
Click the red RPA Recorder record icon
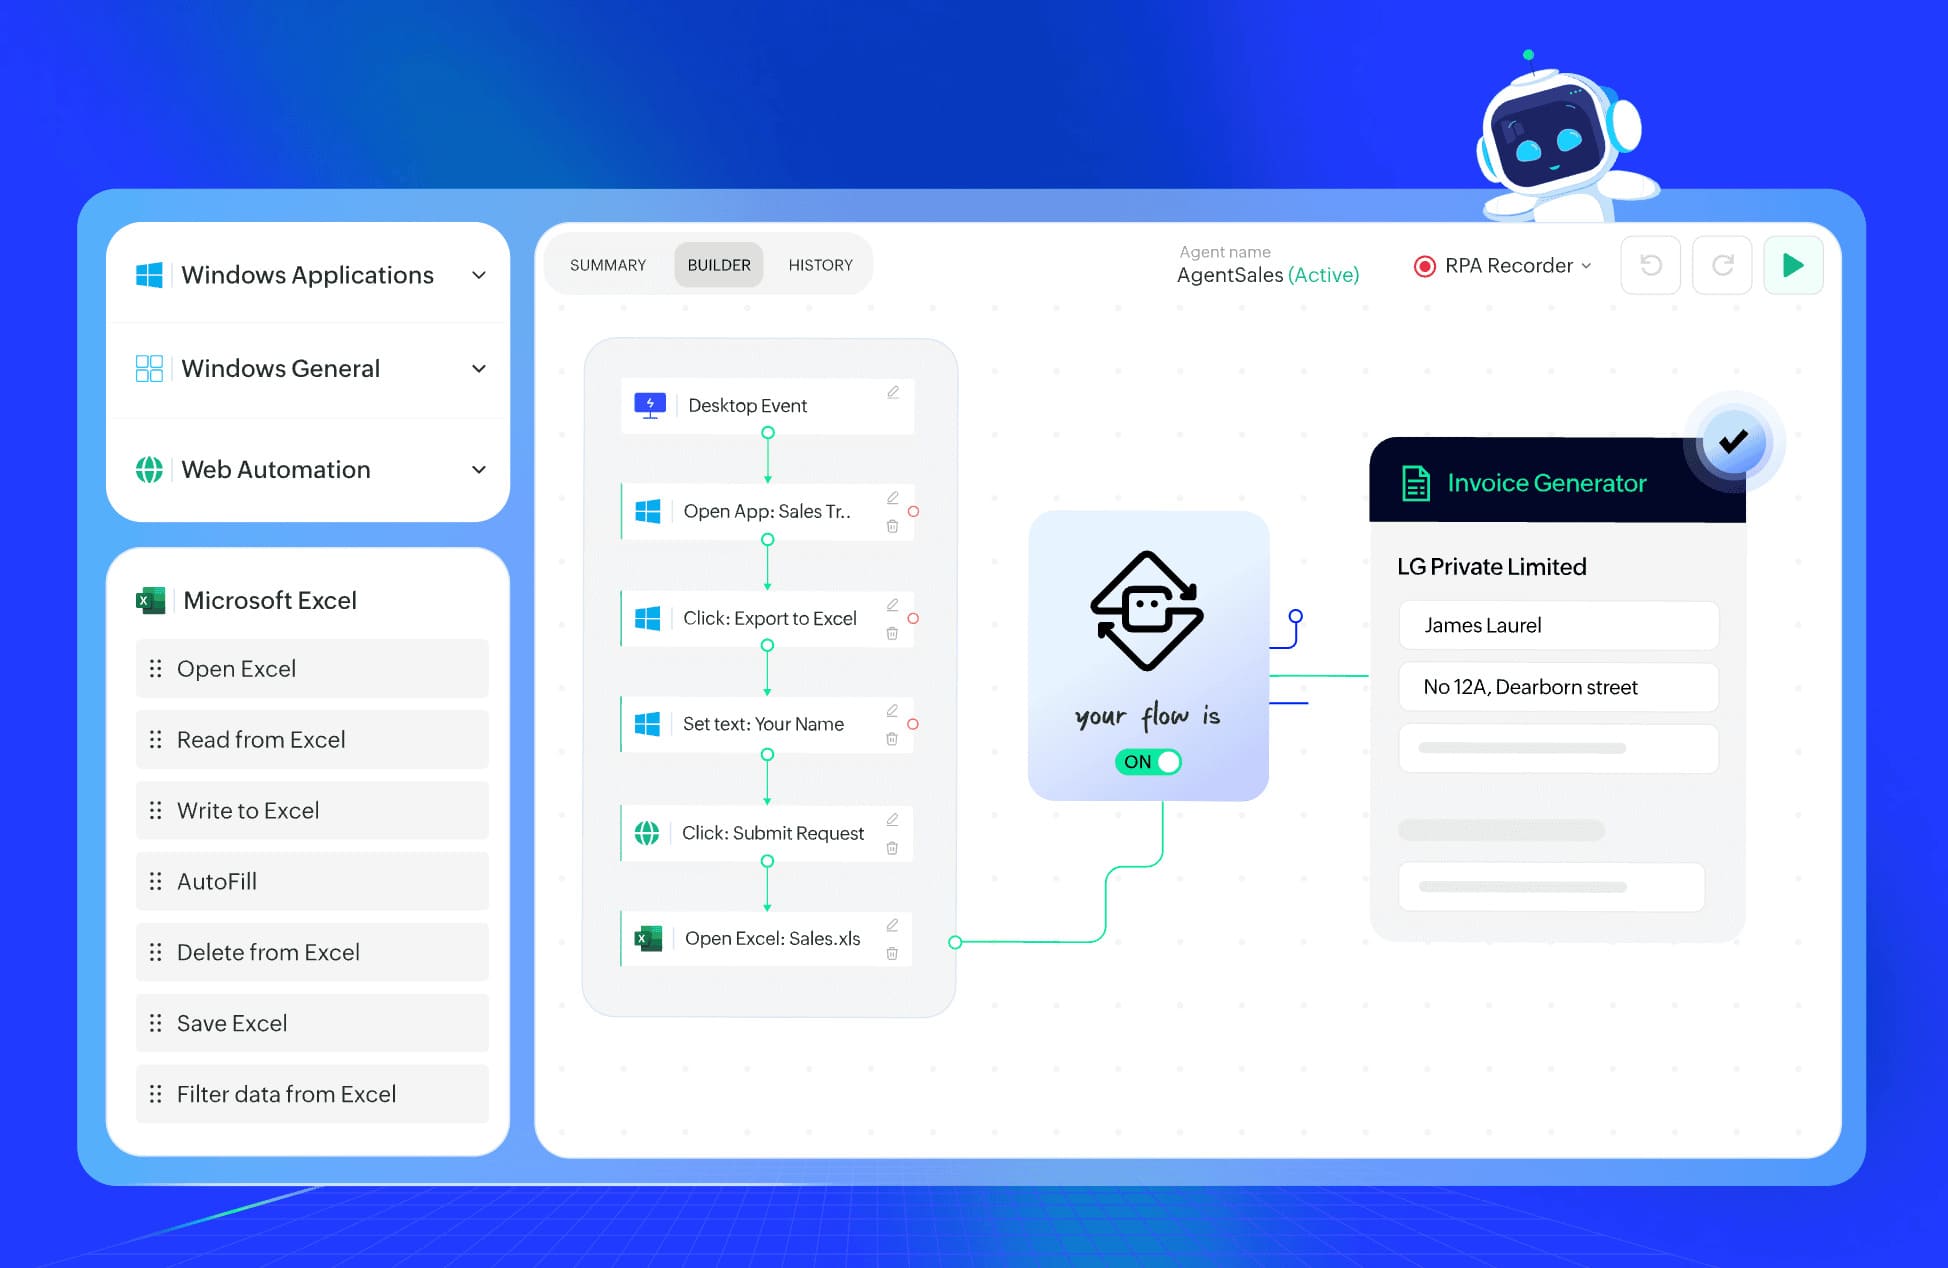pyautogui.click(x=1424, y=265)
